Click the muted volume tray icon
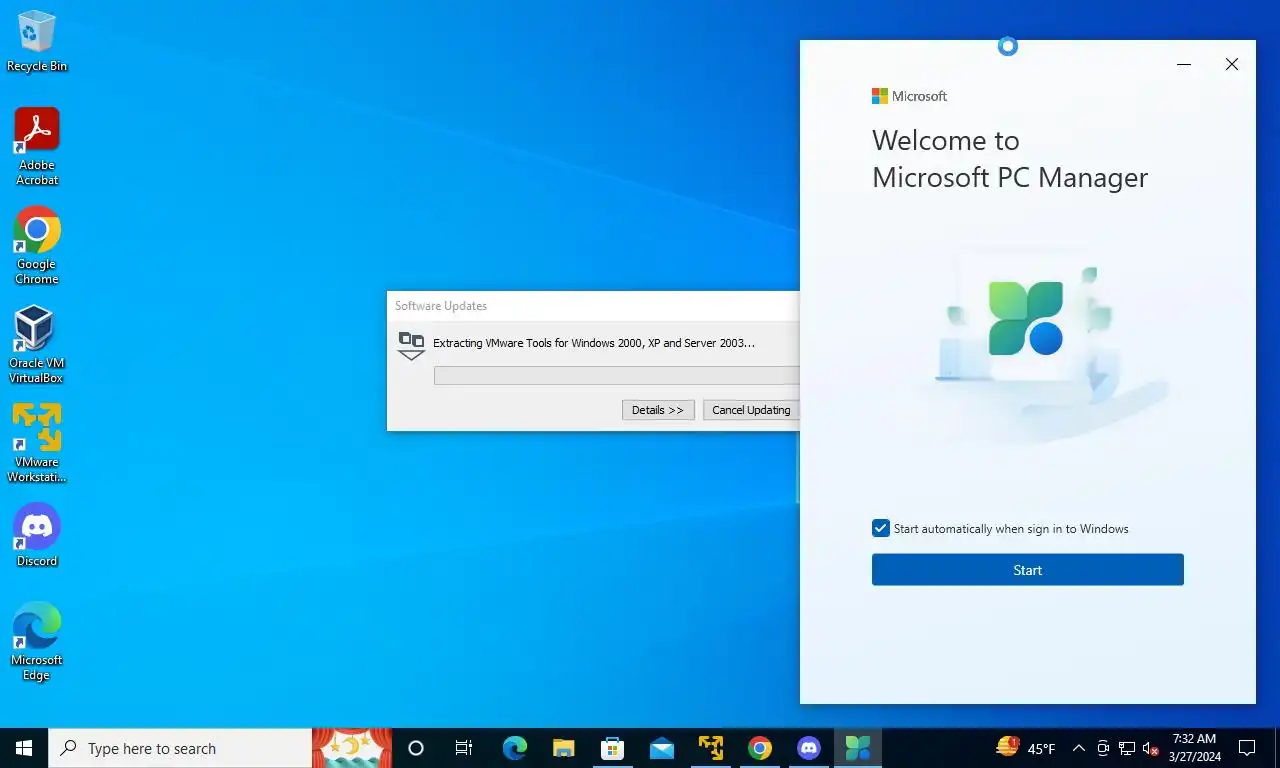Image resolution: width=1280 pixels, height=768 pixels. [x=1150, y=748]
